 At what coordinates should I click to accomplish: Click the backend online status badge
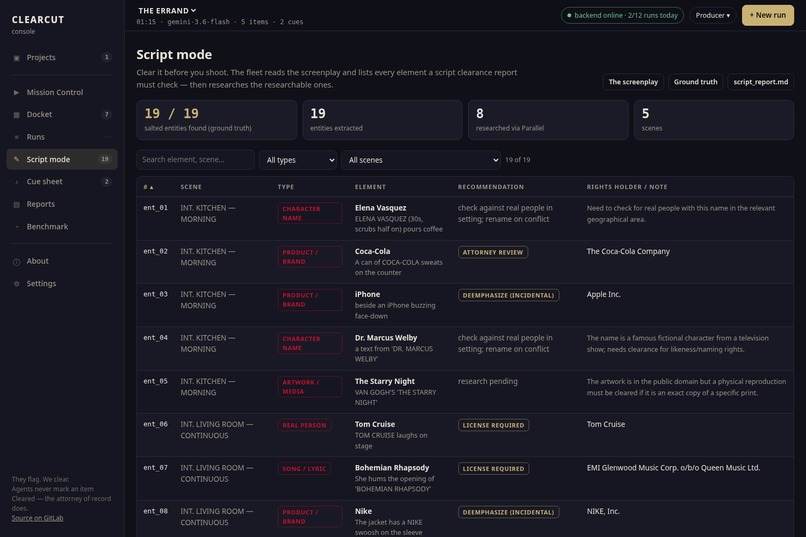click(622, 15)
